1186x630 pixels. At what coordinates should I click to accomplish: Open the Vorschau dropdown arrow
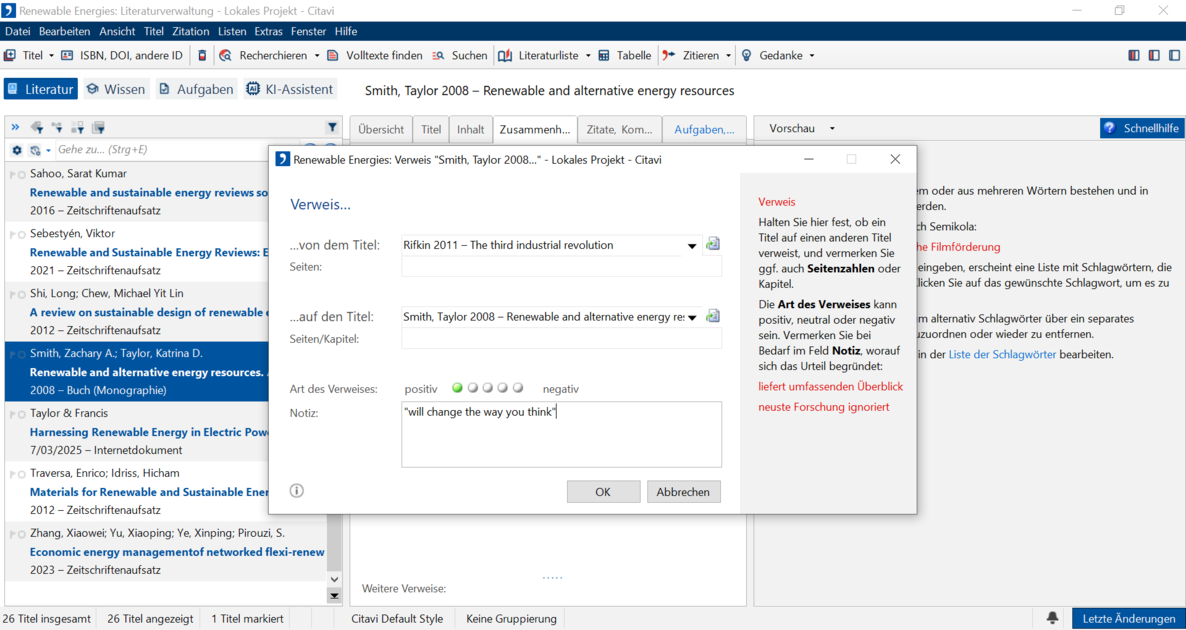tap(832, 129)
